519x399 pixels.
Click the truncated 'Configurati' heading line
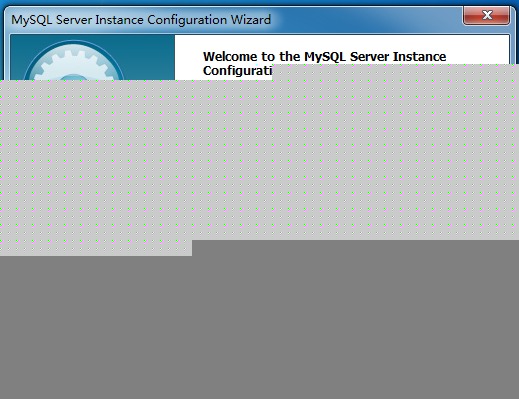coord(237,71)
